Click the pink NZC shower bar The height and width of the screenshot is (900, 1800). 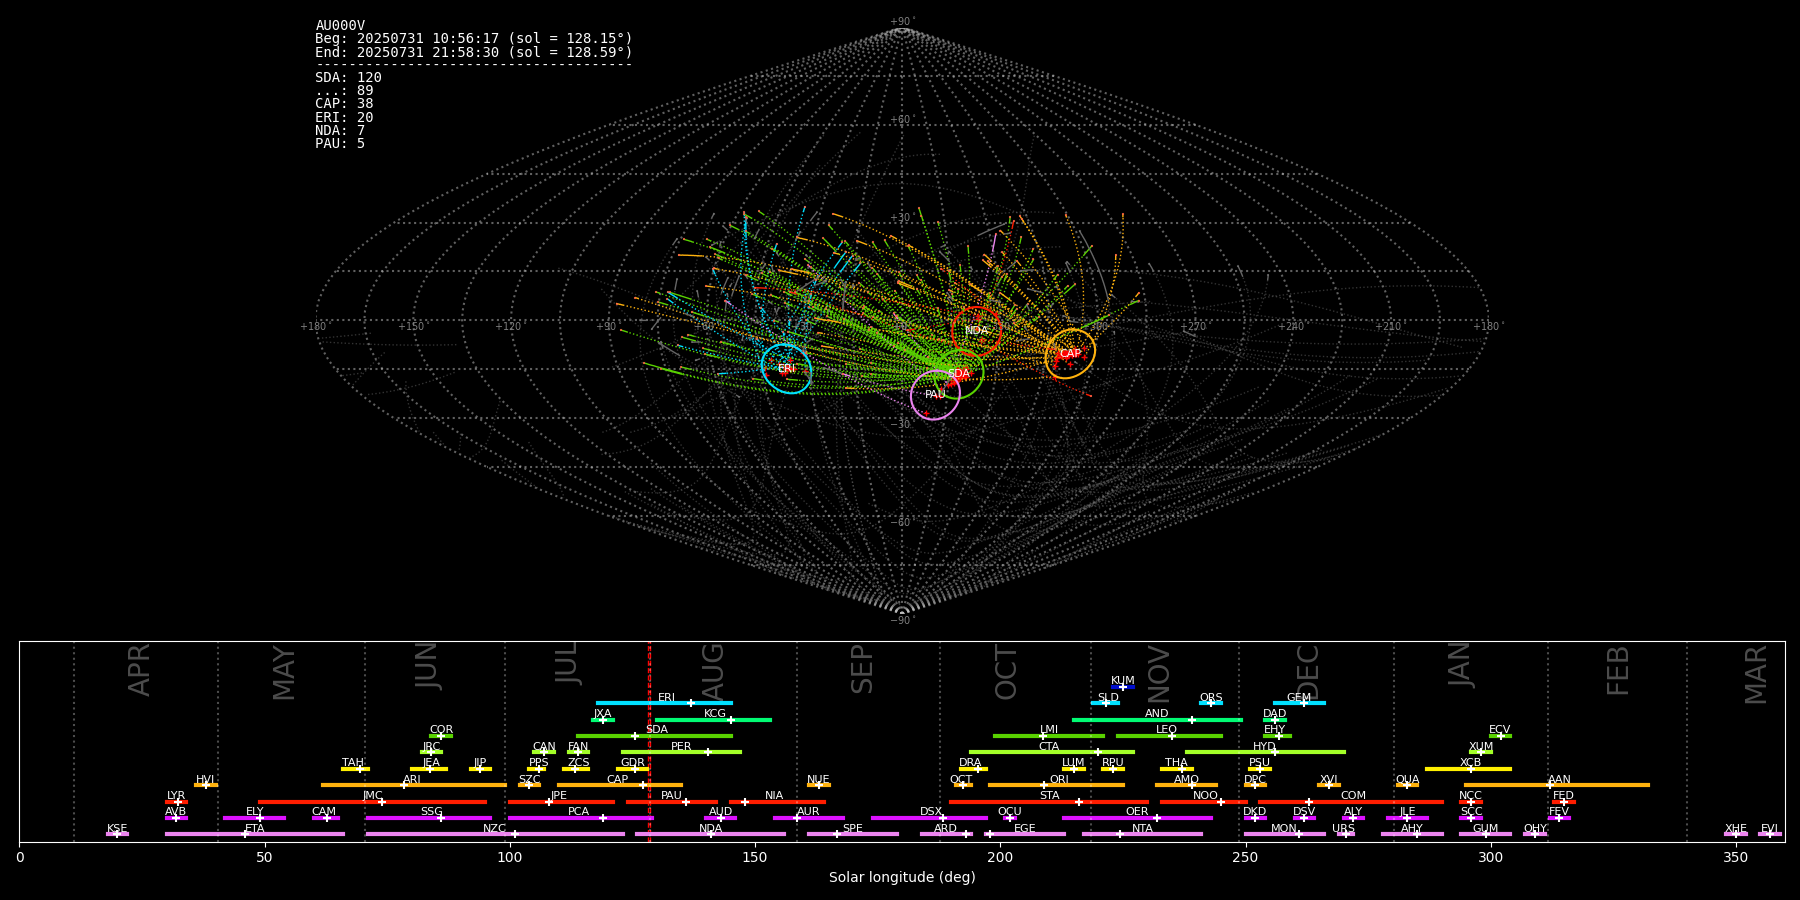pos(495,834)
